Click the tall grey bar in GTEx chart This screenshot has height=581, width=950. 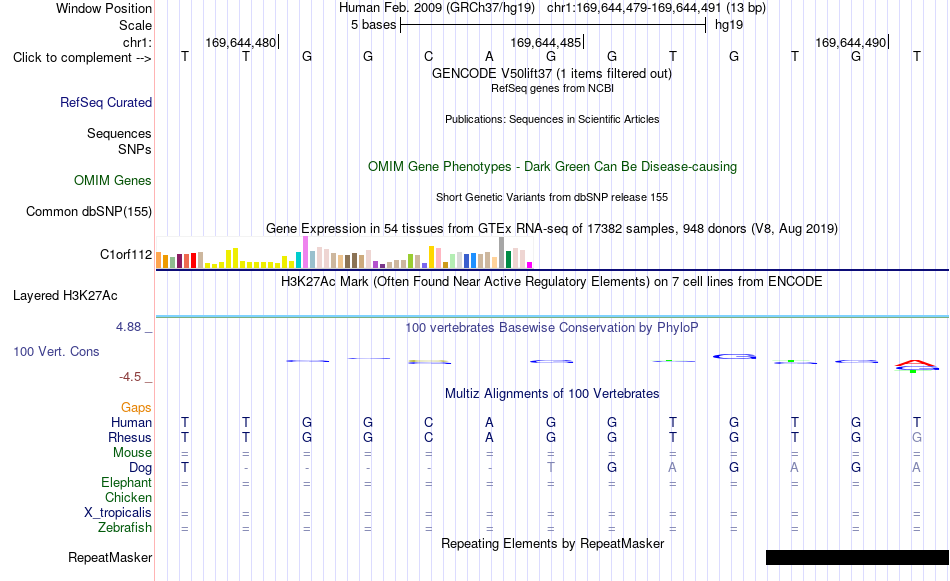(502, 253)
